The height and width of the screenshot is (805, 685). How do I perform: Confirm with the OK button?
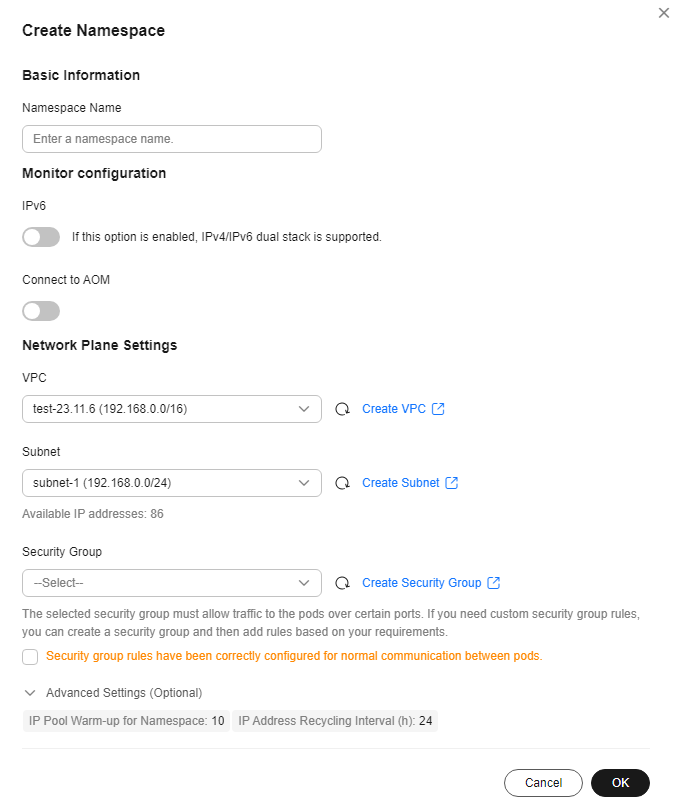pos(620,783)
